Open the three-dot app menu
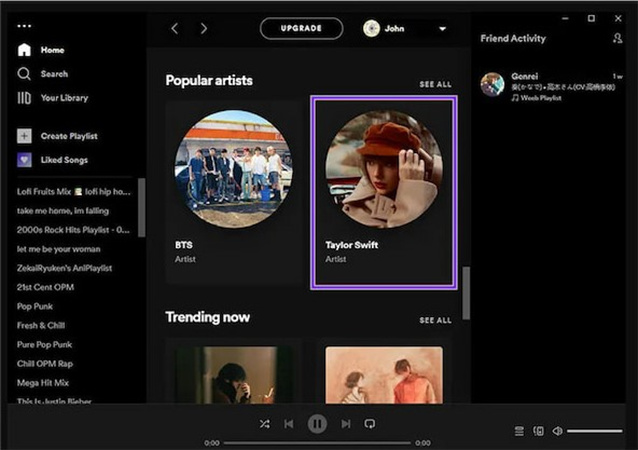The width and height of the screenshot is (638, 450). pos(24,26)
